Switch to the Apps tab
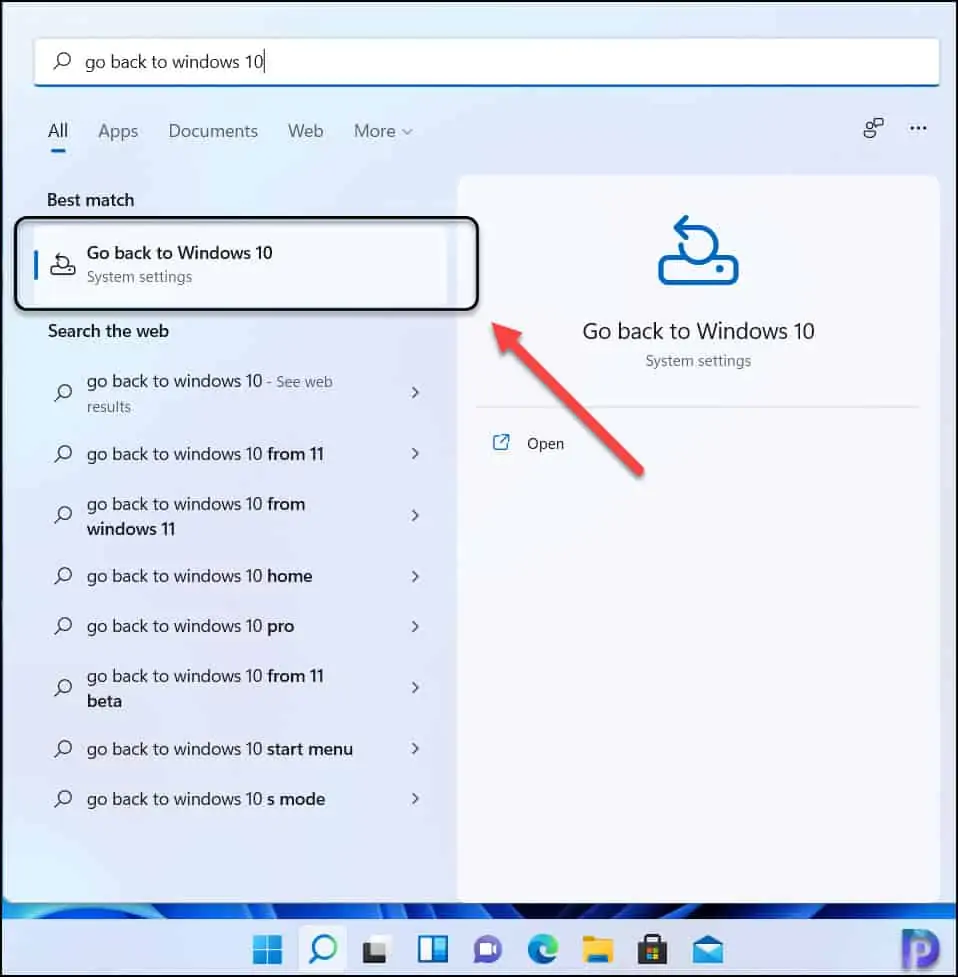 coord(118,131)
